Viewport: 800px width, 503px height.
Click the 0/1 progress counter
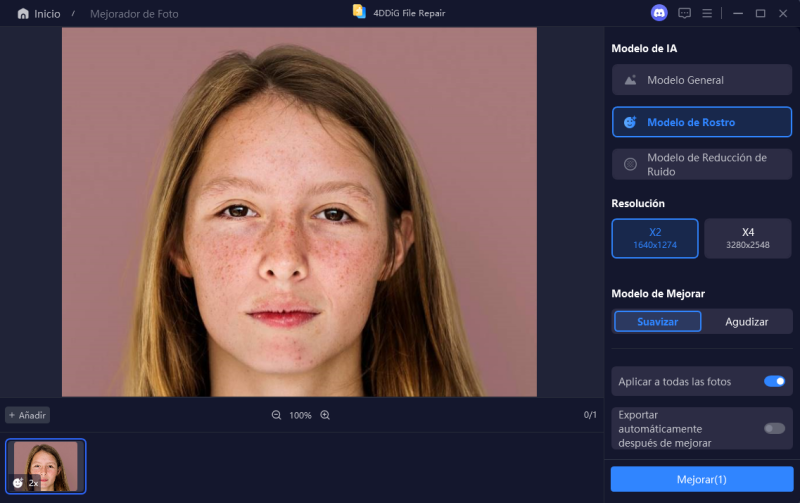[x=590, y=415]
